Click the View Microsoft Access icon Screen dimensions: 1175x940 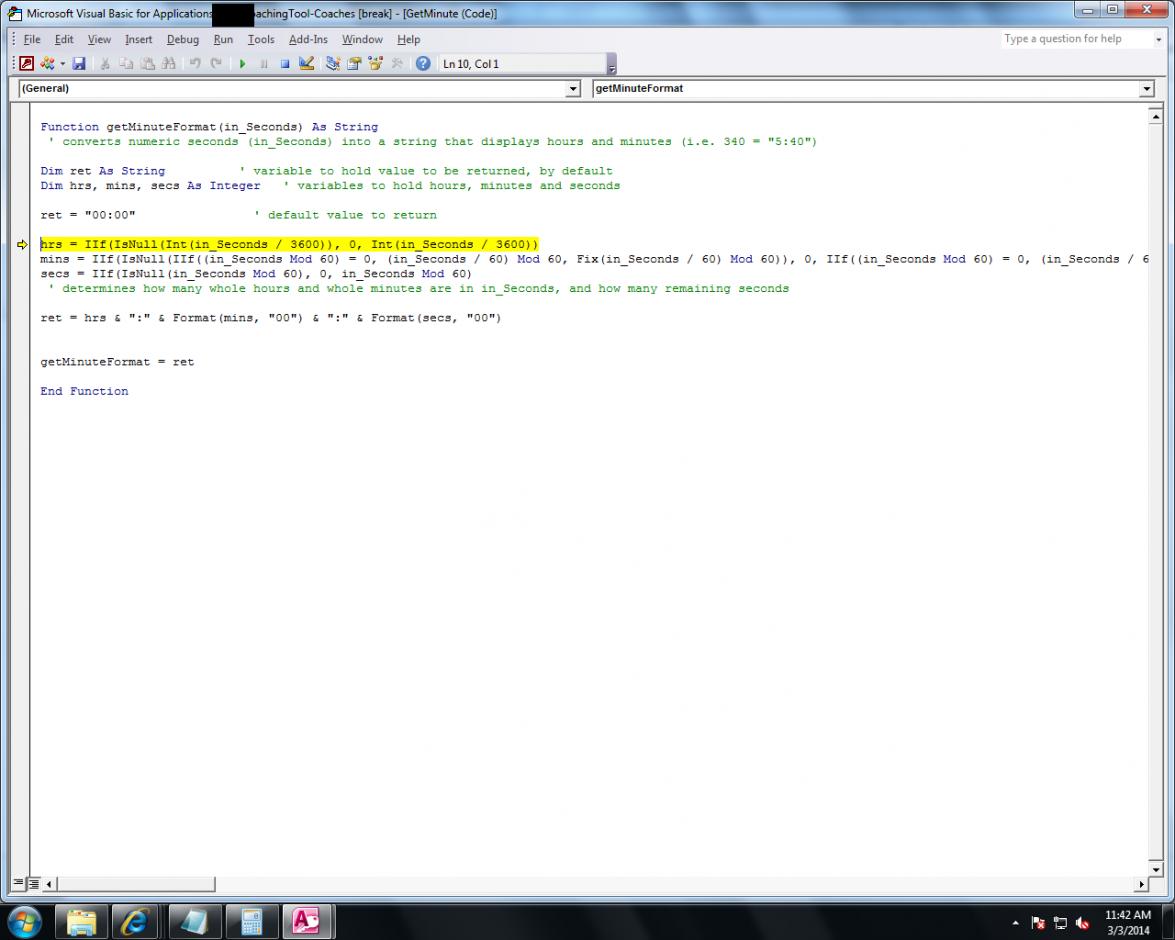(x=27, y=64)
